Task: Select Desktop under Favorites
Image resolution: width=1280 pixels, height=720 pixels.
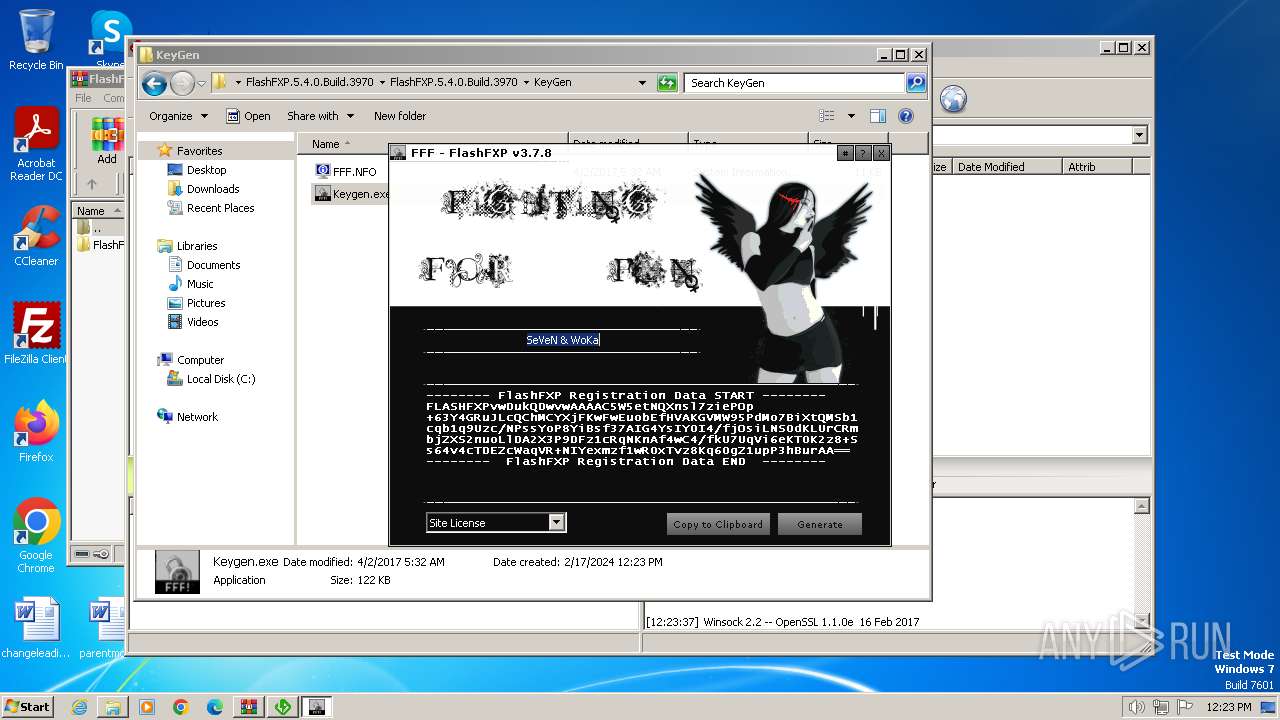Action: coord(206,170)
